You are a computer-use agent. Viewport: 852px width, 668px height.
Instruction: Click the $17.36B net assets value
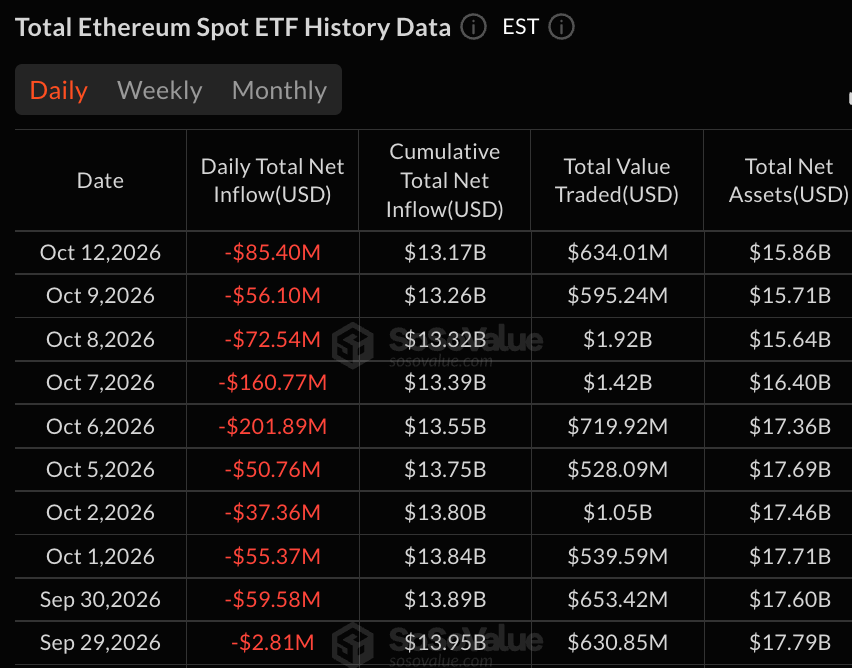click(x=790, y=426)
